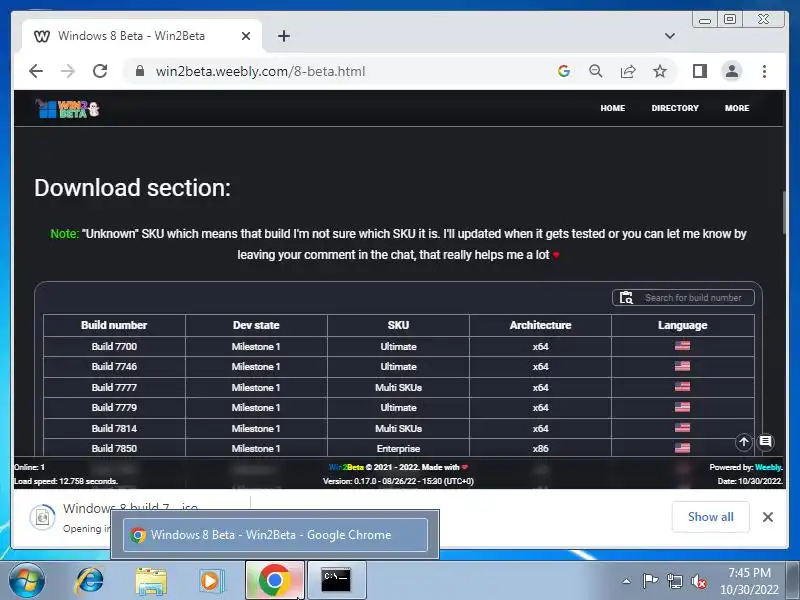The width and height of the screenshot is (800, 600).
Task: Click the search icon in build search box
Action: [x=626, y=297]
